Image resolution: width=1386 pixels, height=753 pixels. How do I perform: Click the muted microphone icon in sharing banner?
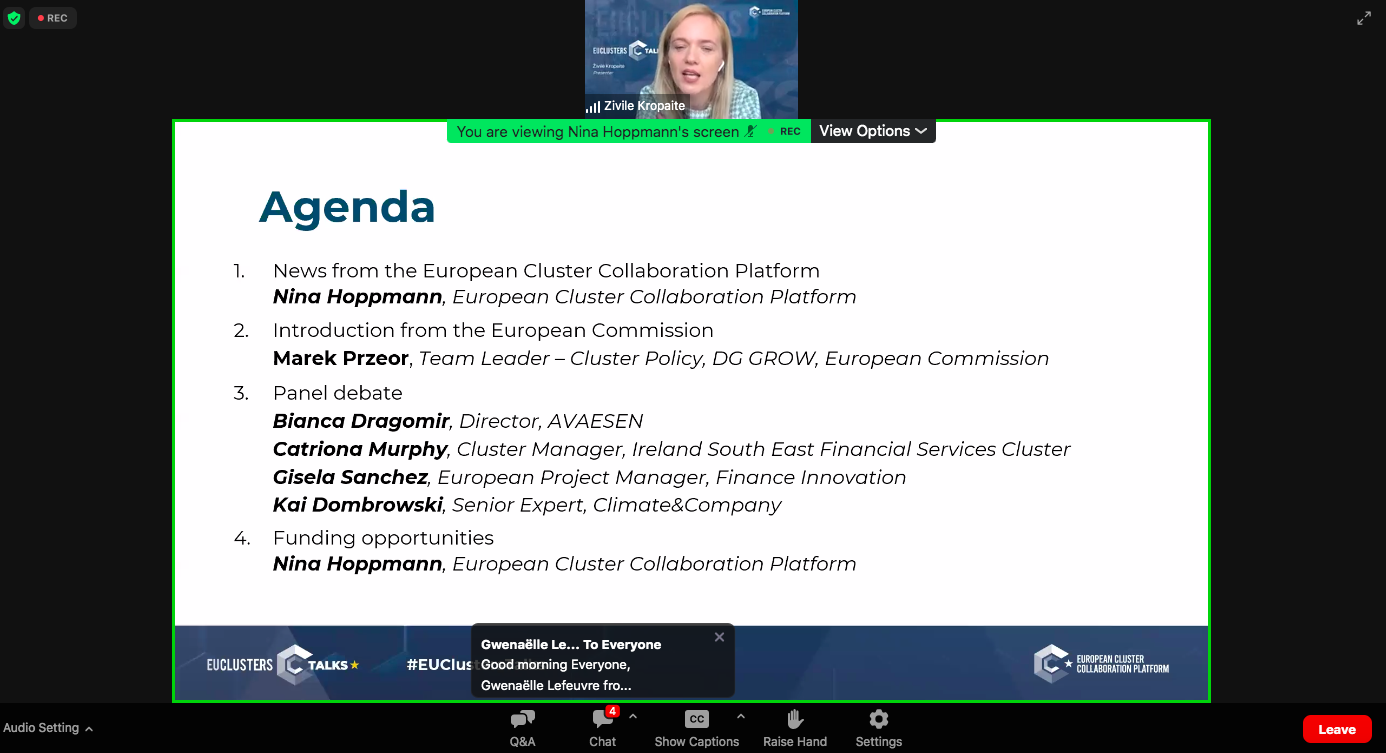(751, 132)
